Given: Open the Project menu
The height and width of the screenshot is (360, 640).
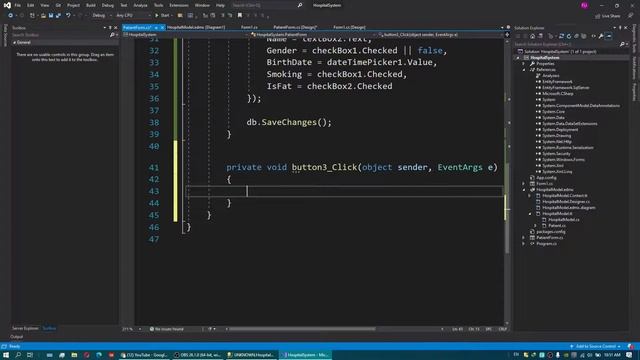Looking at the screenshot, I should tap(73, 5).
